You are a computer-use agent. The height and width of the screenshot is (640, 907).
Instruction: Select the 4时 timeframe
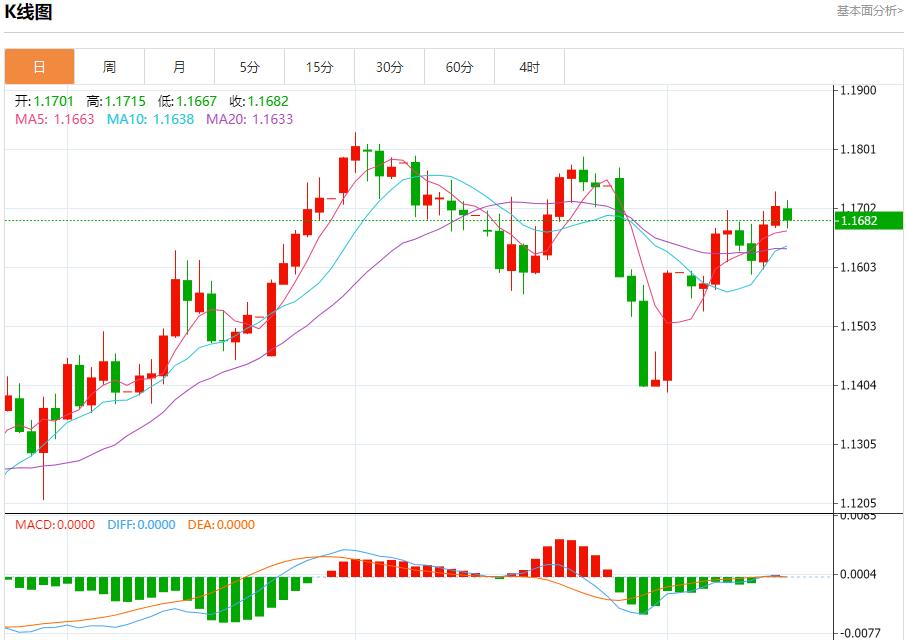point(529,66)
